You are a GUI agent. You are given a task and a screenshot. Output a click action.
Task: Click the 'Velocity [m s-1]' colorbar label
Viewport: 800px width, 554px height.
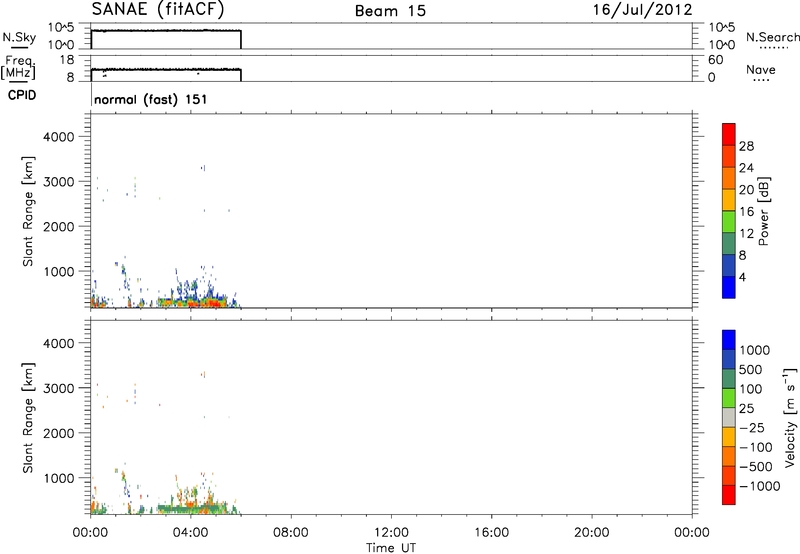(x=790, y=417)
